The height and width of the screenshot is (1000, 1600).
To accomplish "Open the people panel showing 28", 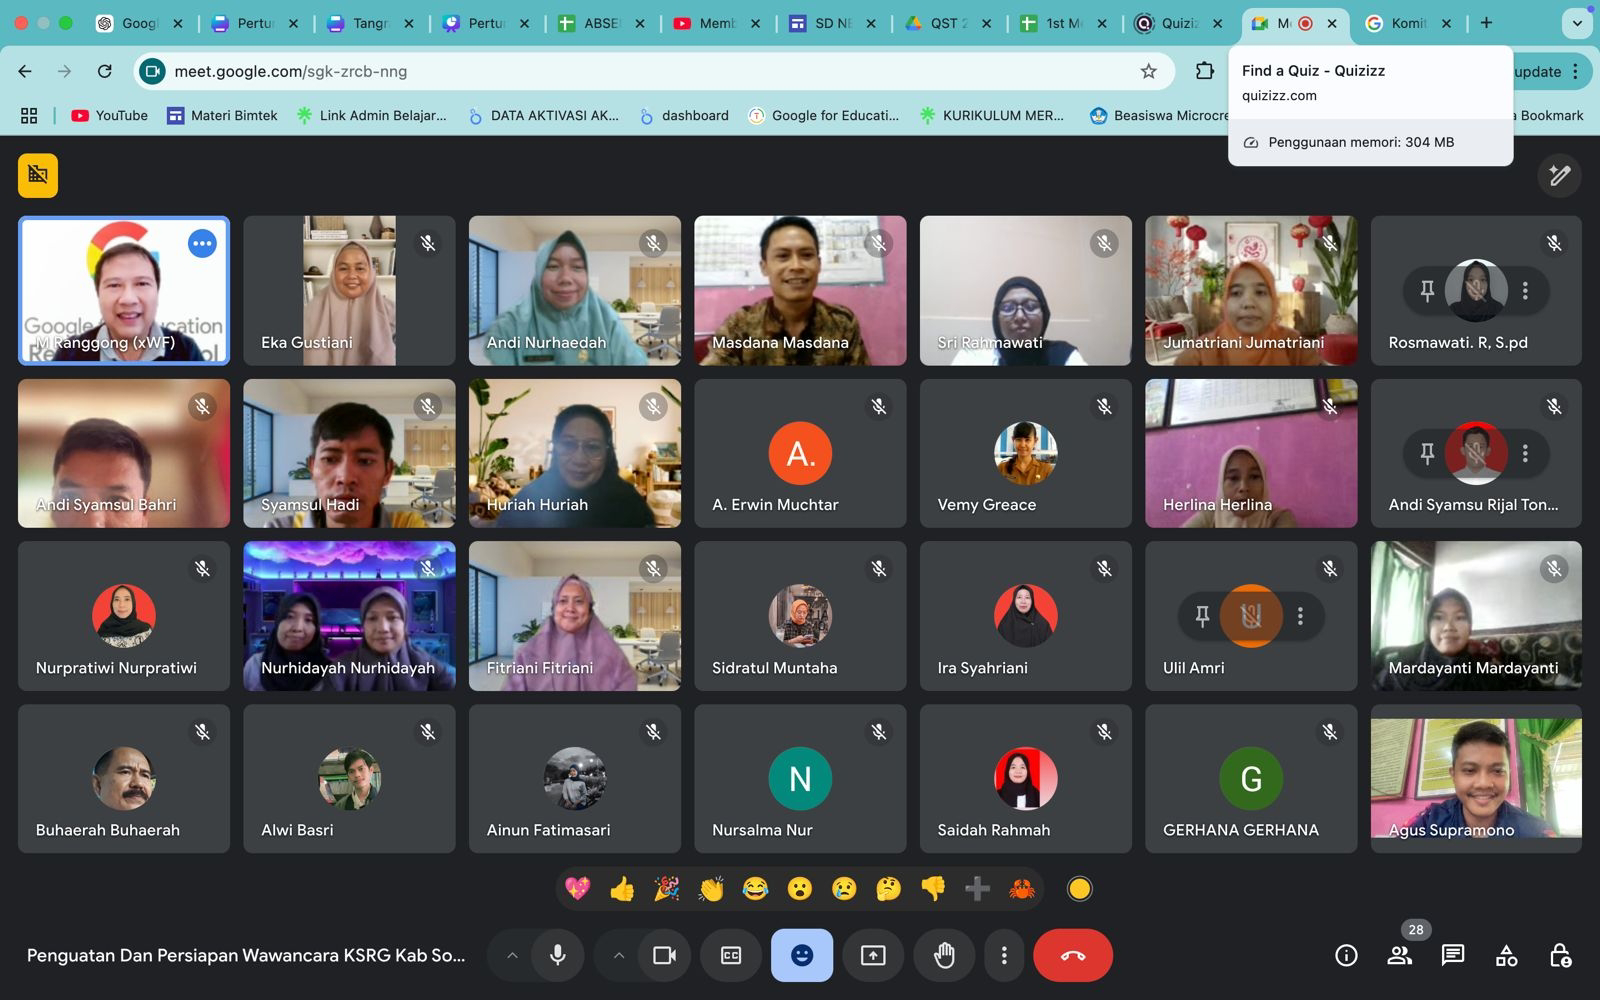I will [1400, 956].
